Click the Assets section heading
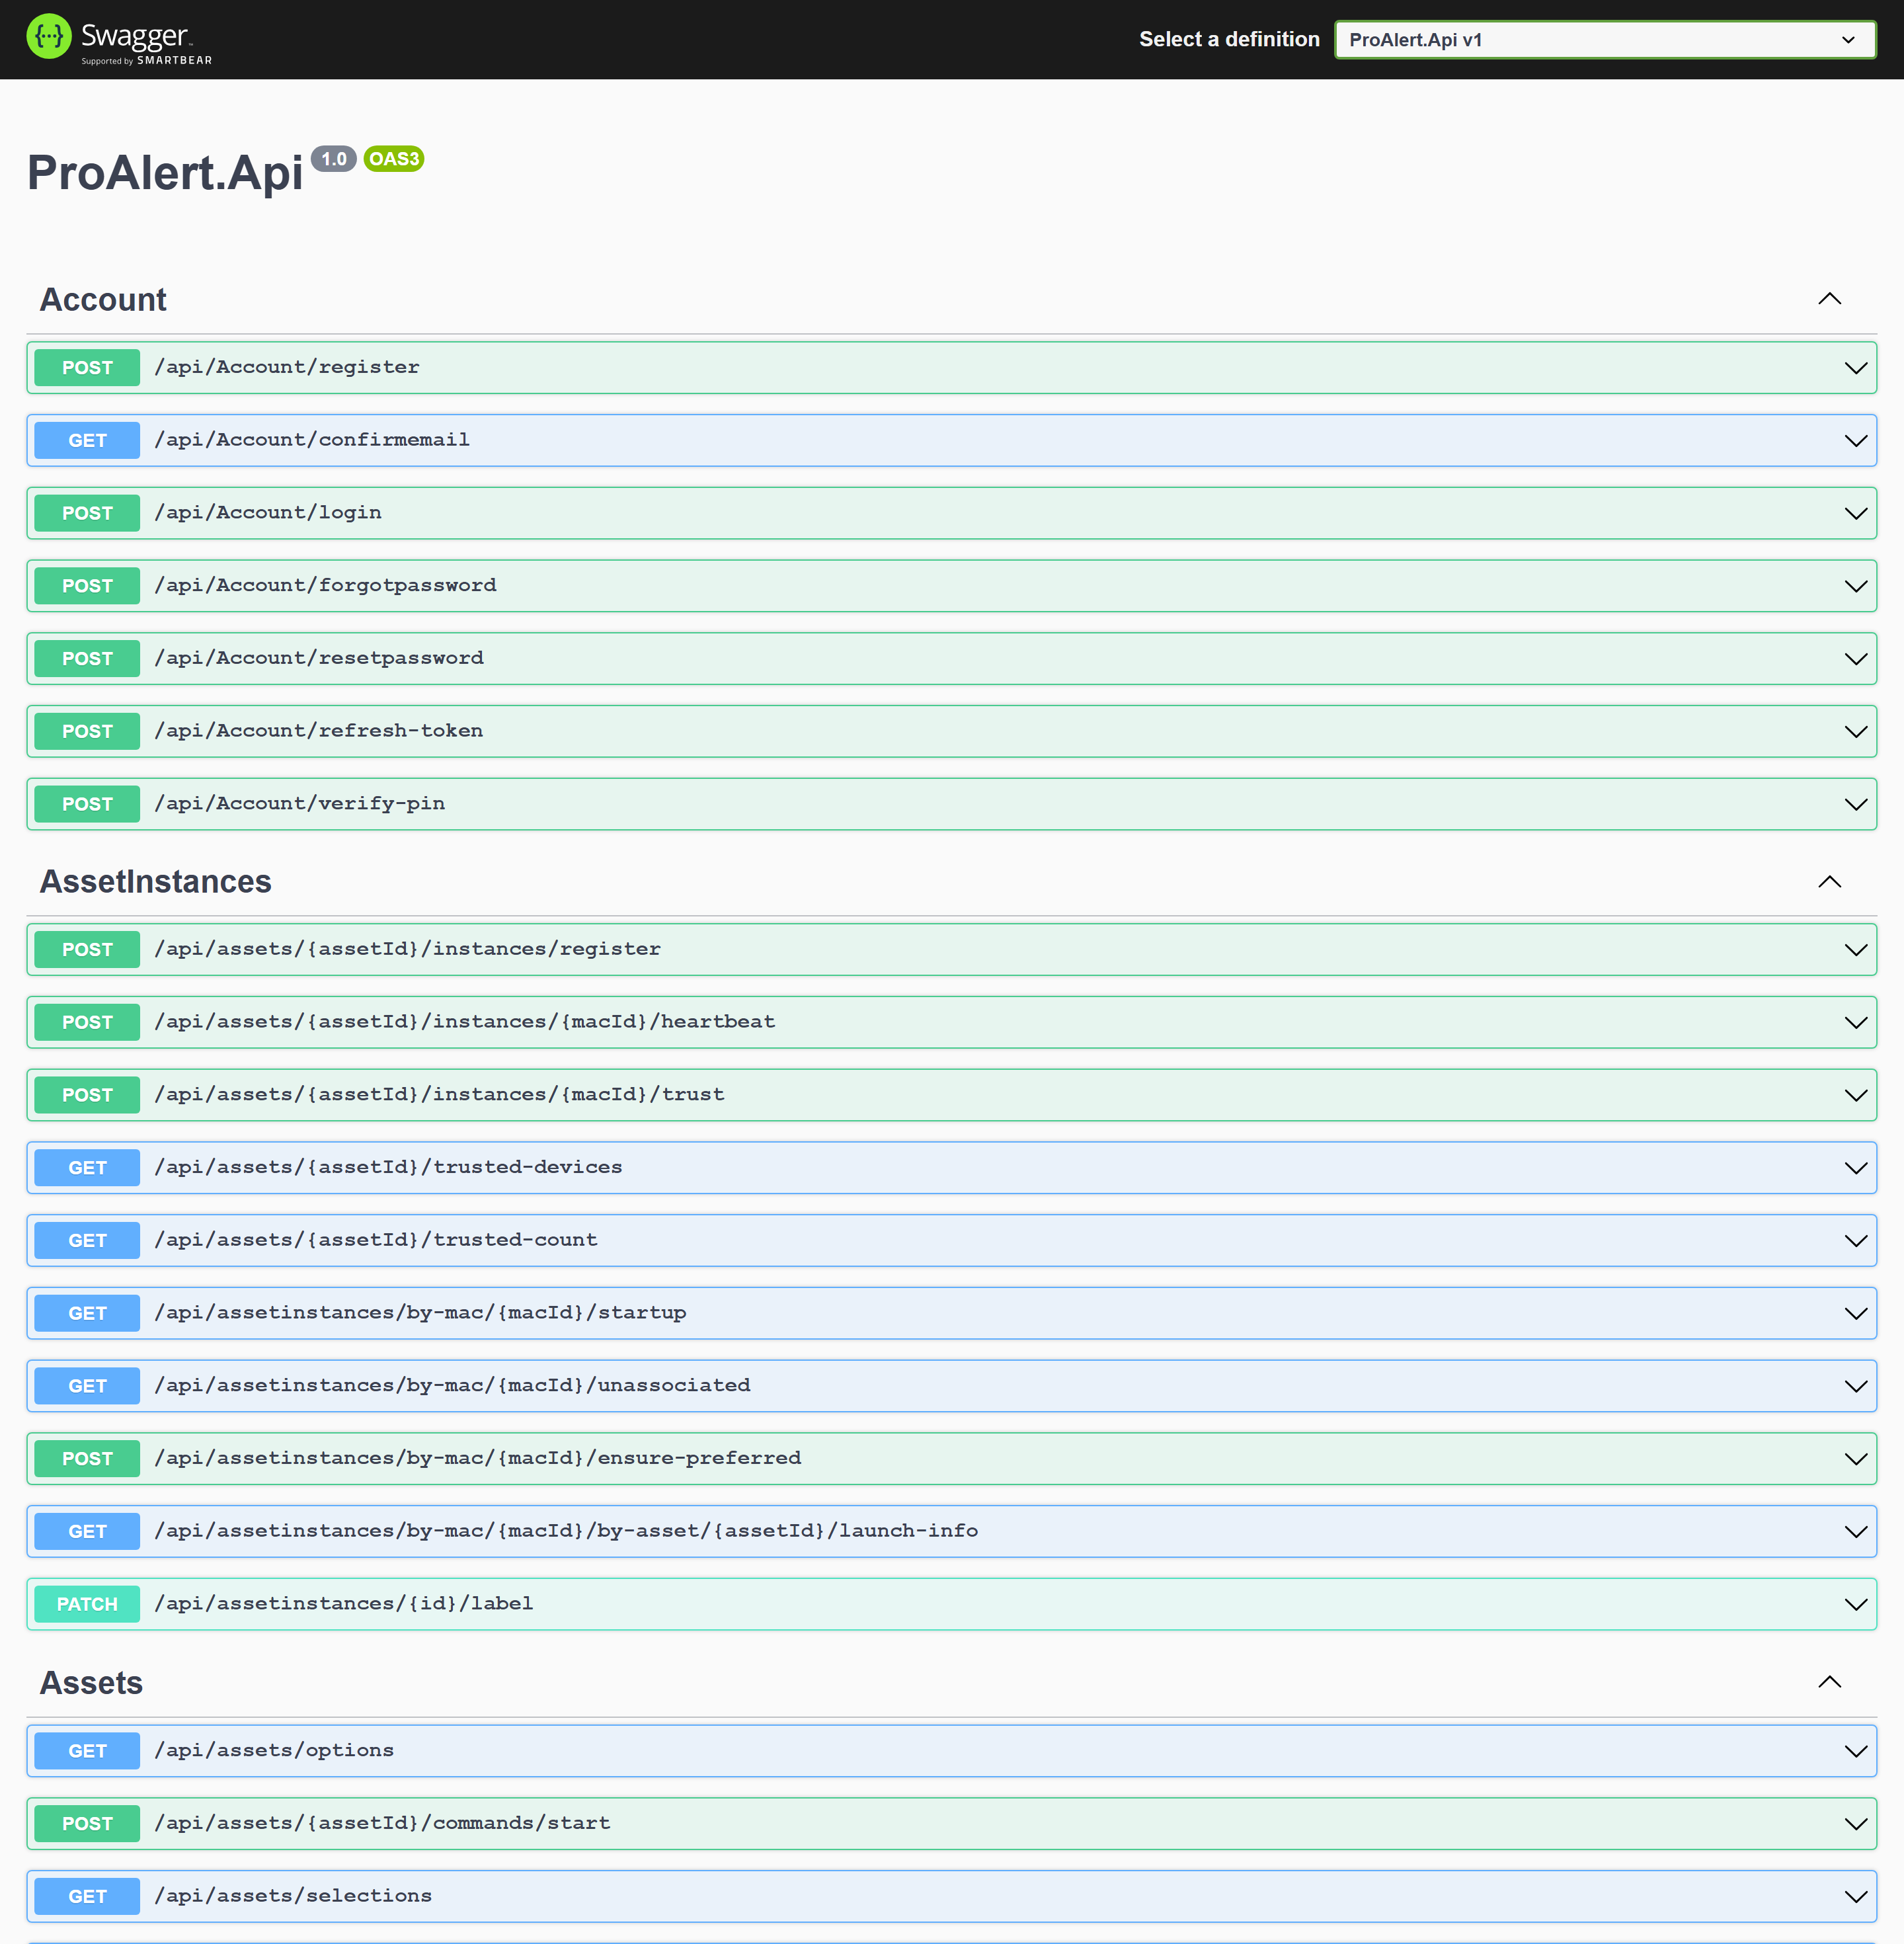The height and width of the screenshot is (1944, 1904). tap(91, 1683)
